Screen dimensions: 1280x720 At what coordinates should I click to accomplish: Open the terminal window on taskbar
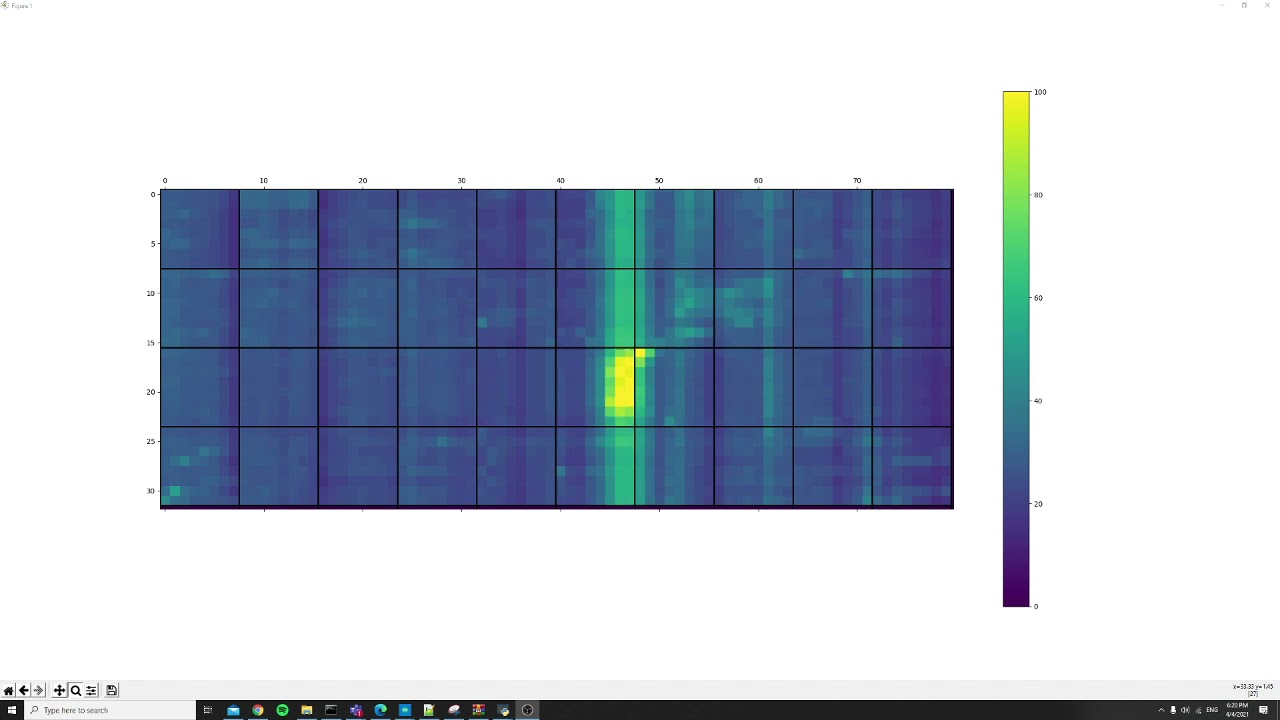click(x=331, y=710)
